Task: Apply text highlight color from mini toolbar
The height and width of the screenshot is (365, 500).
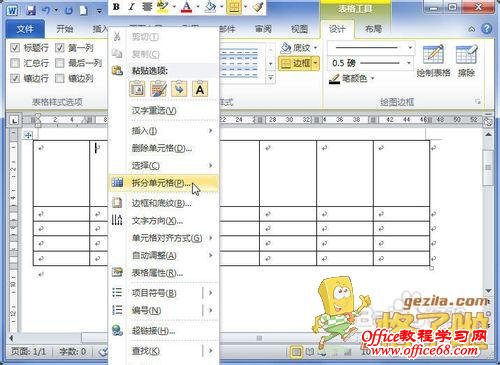Action: [162, 7]
